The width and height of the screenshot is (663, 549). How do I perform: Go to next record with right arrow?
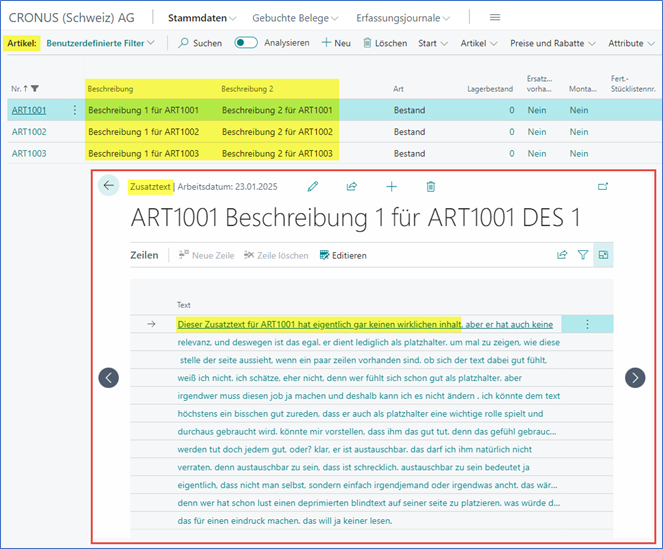pyautogui.click(x=635, y=377)
